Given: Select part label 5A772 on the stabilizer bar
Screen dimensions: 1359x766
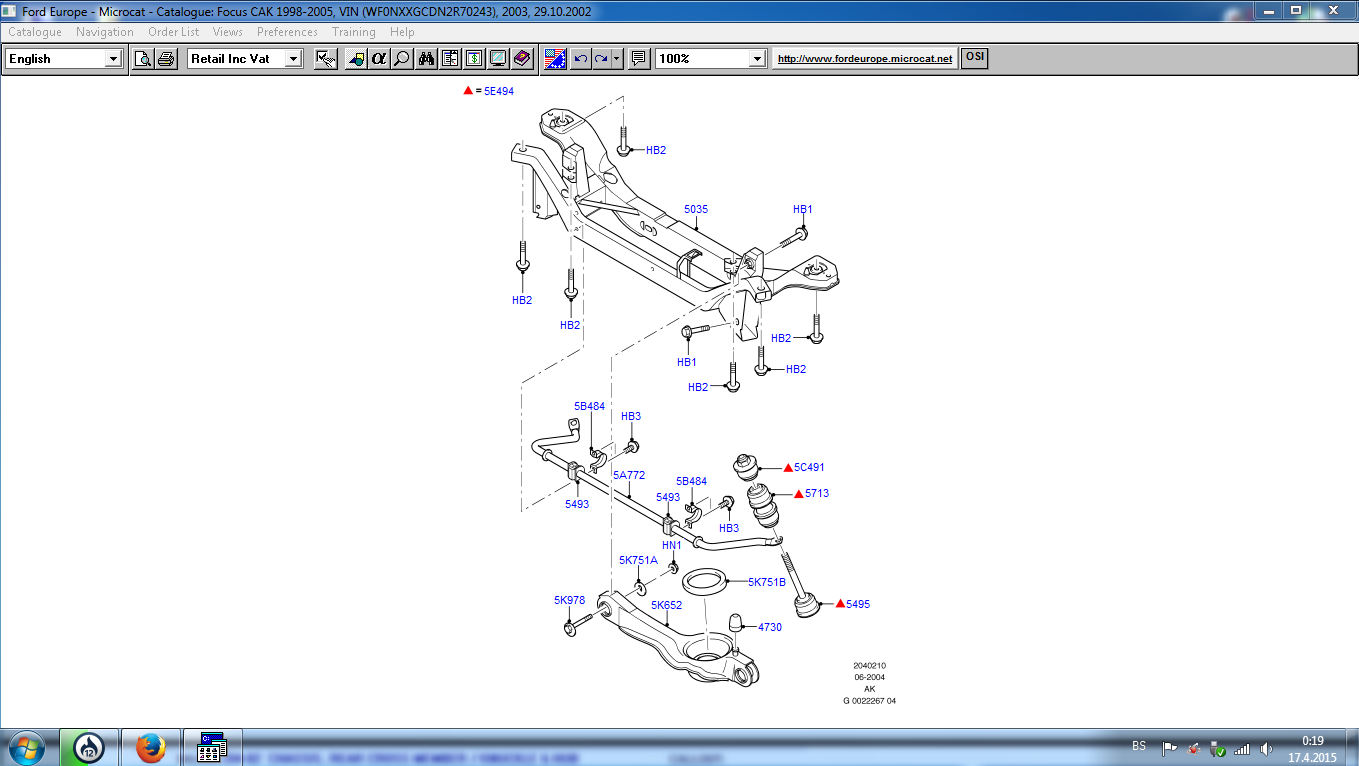Looking at the screenshot, I should tap(629, 475).
